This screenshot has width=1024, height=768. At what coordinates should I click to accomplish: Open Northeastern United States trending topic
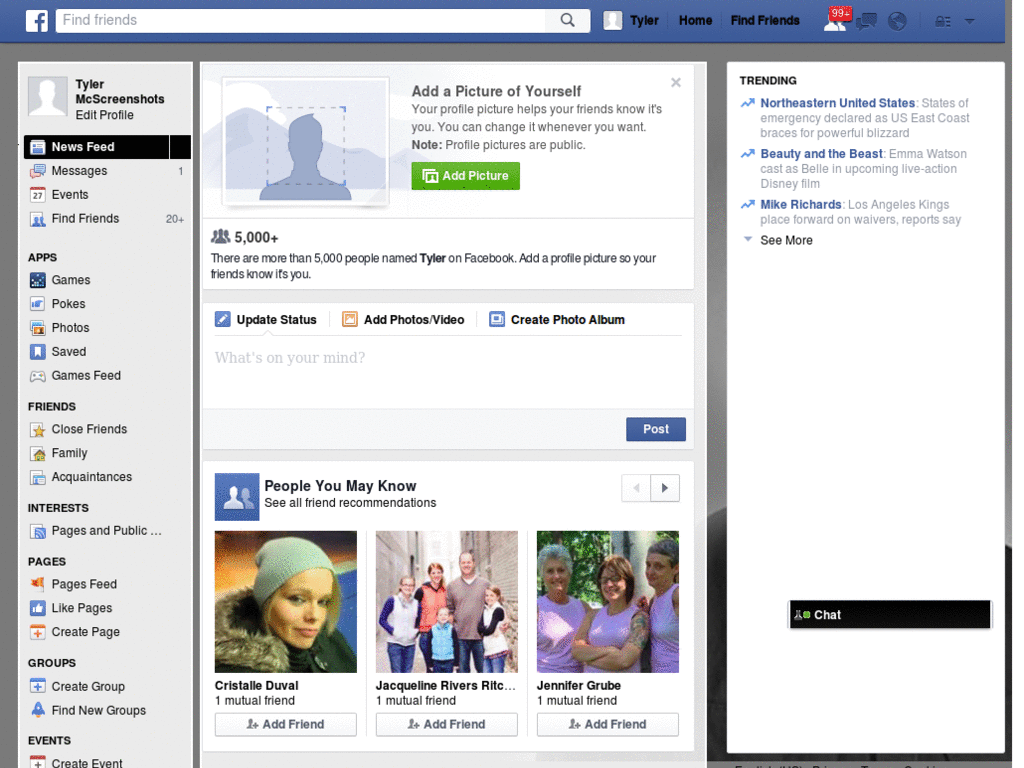point(837,103)
